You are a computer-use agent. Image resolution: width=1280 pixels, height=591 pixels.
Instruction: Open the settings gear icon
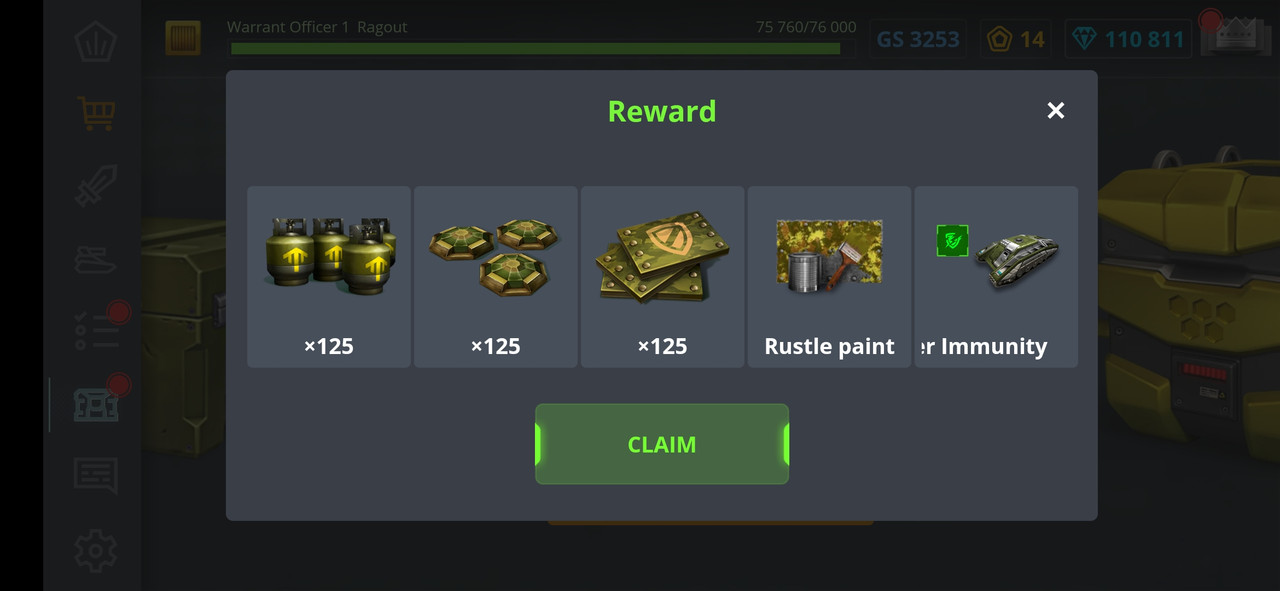96,551
